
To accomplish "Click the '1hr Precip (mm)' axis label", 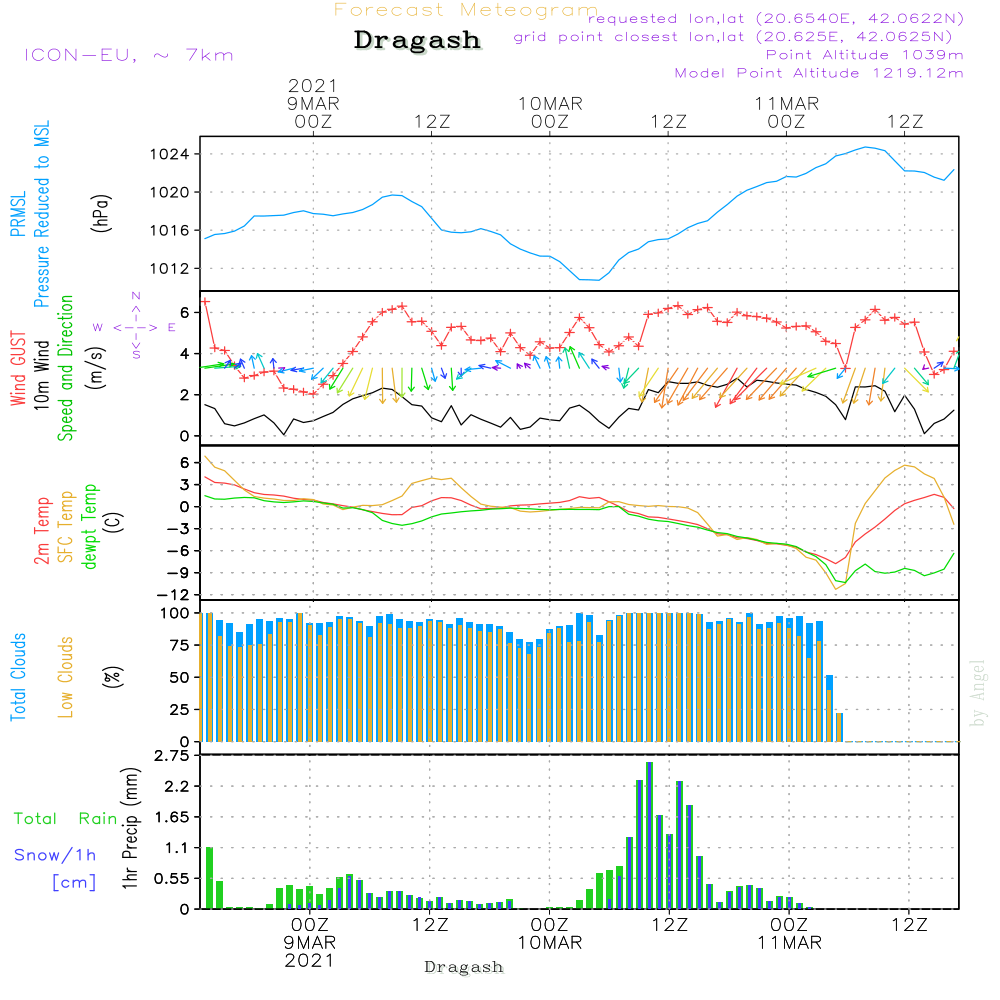I will tap(130, 828).
